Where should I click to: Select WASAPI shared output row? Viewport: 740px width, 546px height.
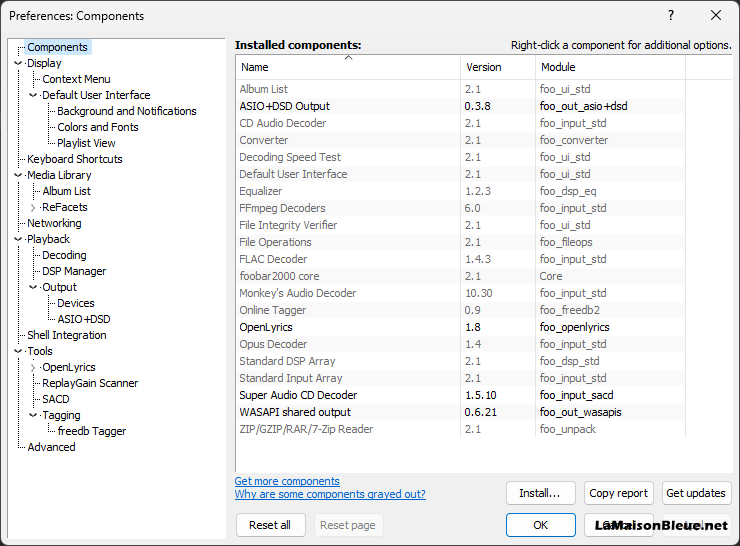point(461,412)
